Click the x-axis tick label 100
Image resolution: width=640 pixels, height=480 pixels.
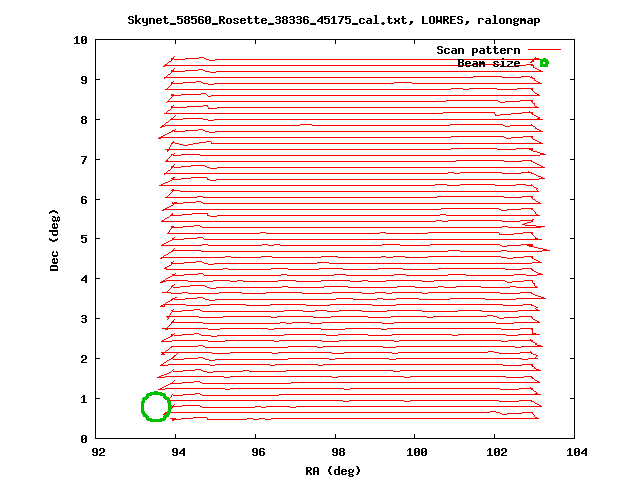(x=417, y=452)
